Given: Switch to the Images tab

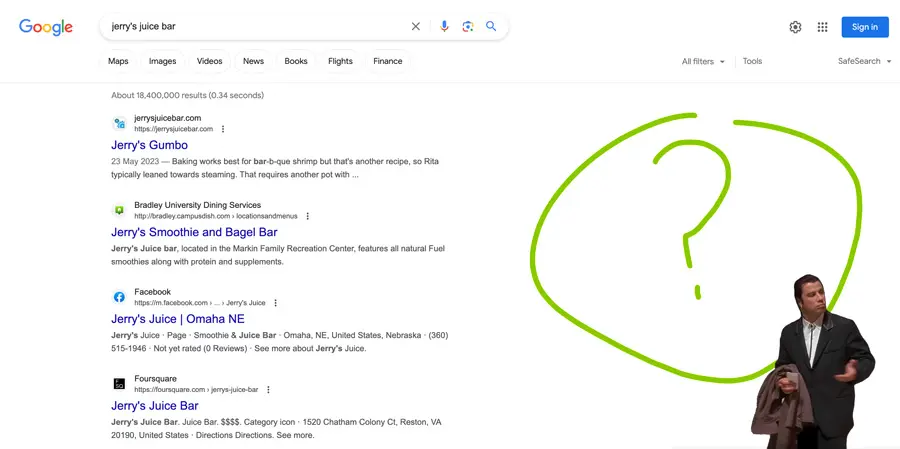Looking at the screenshot, I should [x=162, y=61].
